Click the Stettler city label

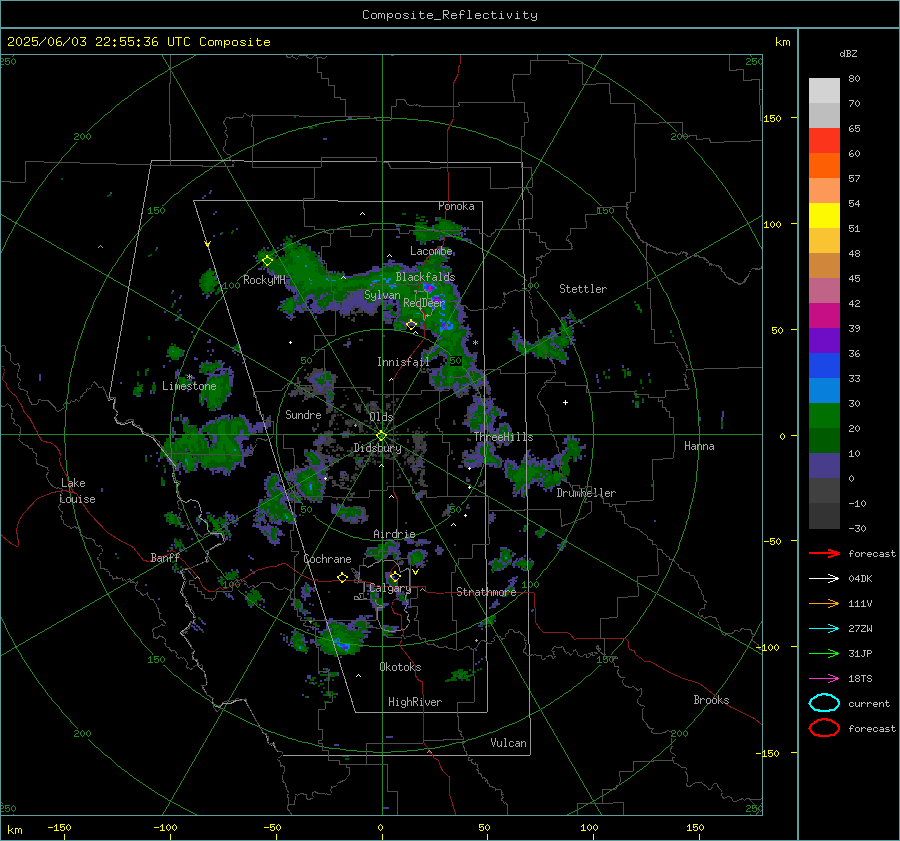pos(583,289)
